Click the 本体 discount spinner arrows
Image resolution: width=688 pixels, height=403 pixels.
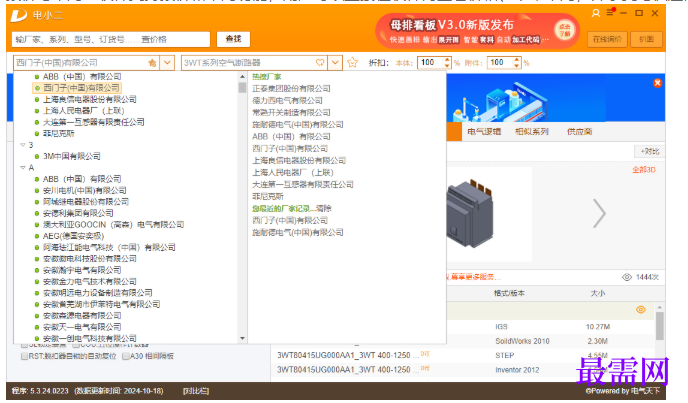(x=447, y=63)
